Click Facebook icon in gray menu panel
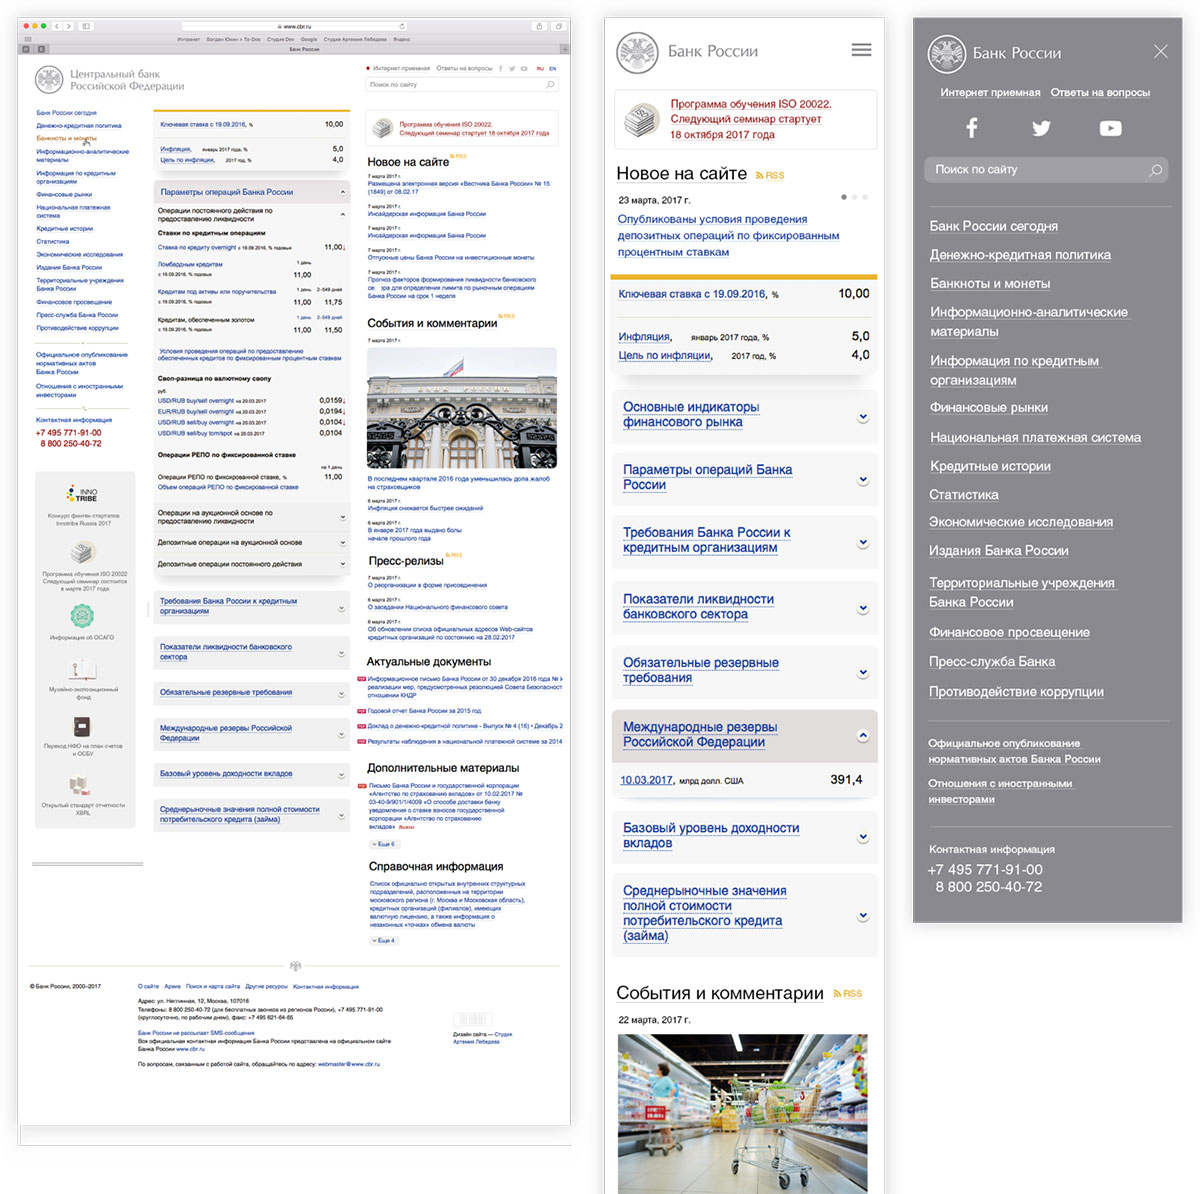 [971, 128]
